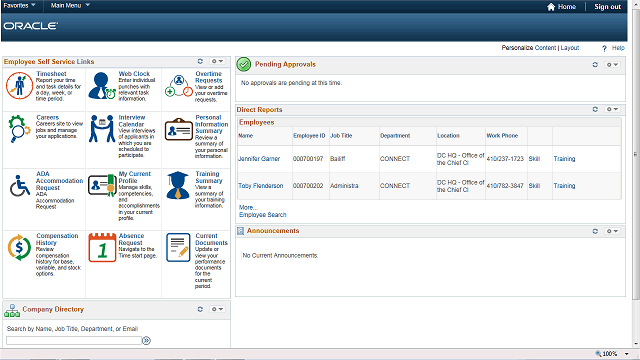Open the zoom level dropdown arrow
The height and width of the screenshot is (360, 640).
pyautogui.click(x=626, y=354)
